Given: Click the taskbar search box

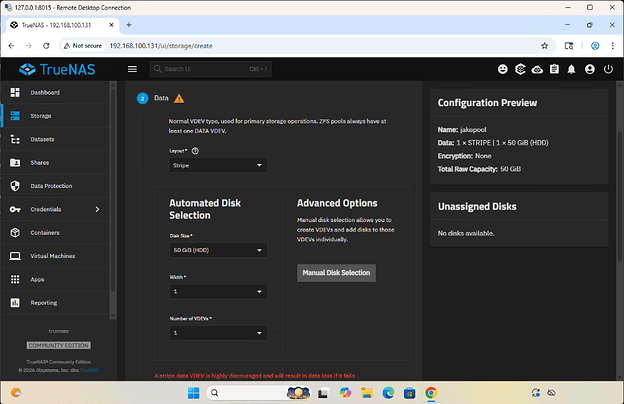Looking at the screenshot, I should coord(258,393).
